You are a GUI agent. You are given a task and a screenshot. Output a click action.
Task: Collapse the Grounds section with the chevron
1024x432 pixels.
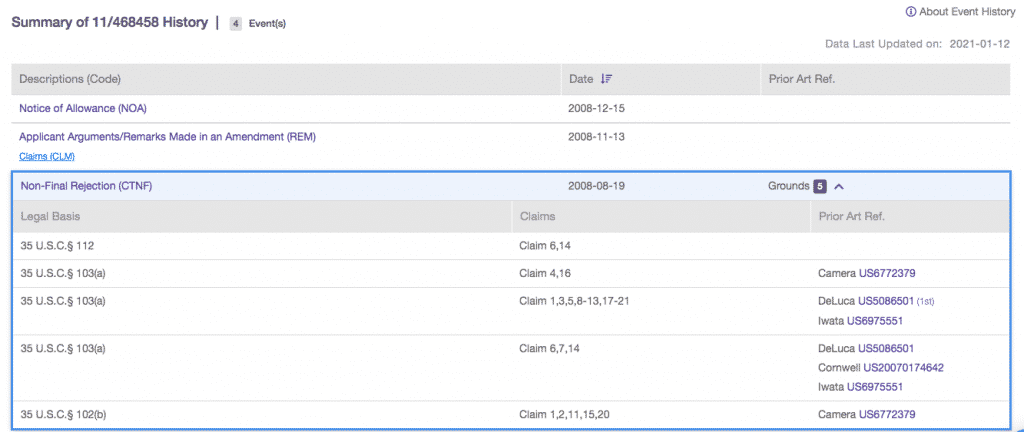pyautogui.click(x=839, y=186)
